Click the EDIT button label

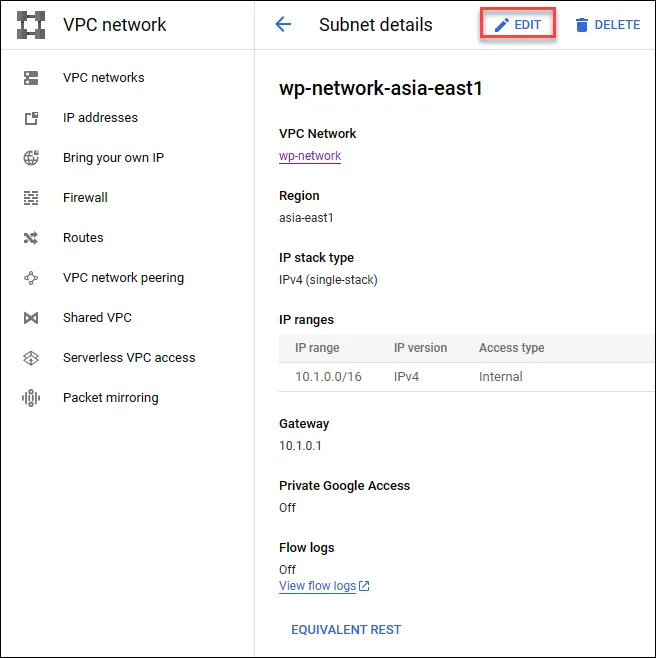(528, 25)
